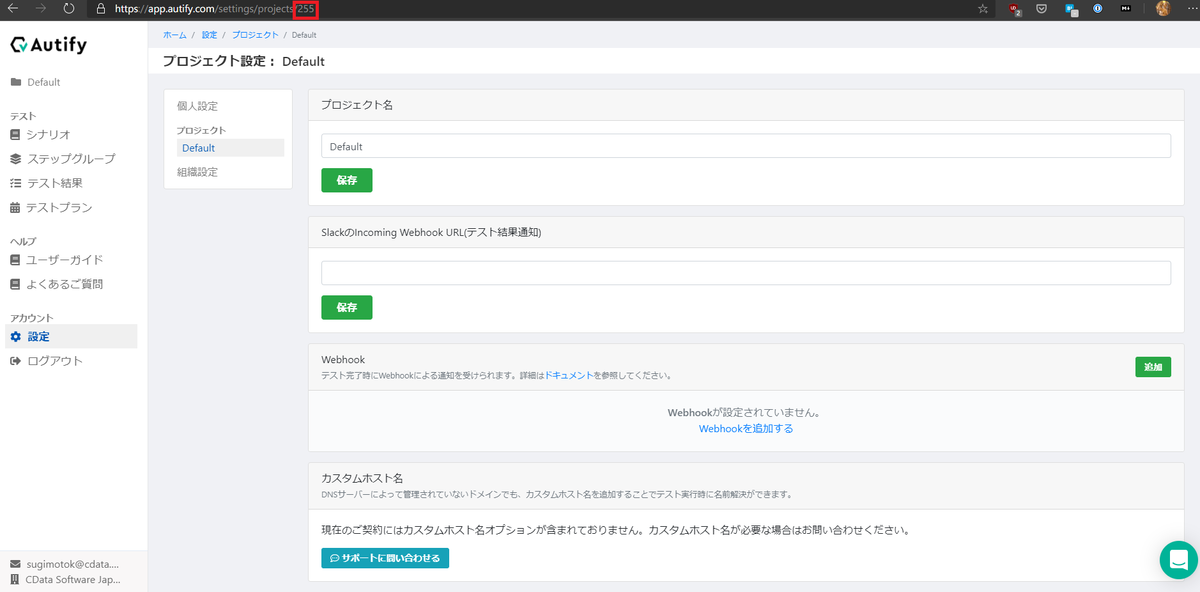Save the project name with 保存
Viewport: 1200px width, 592px height.
[x=346, y=180]
